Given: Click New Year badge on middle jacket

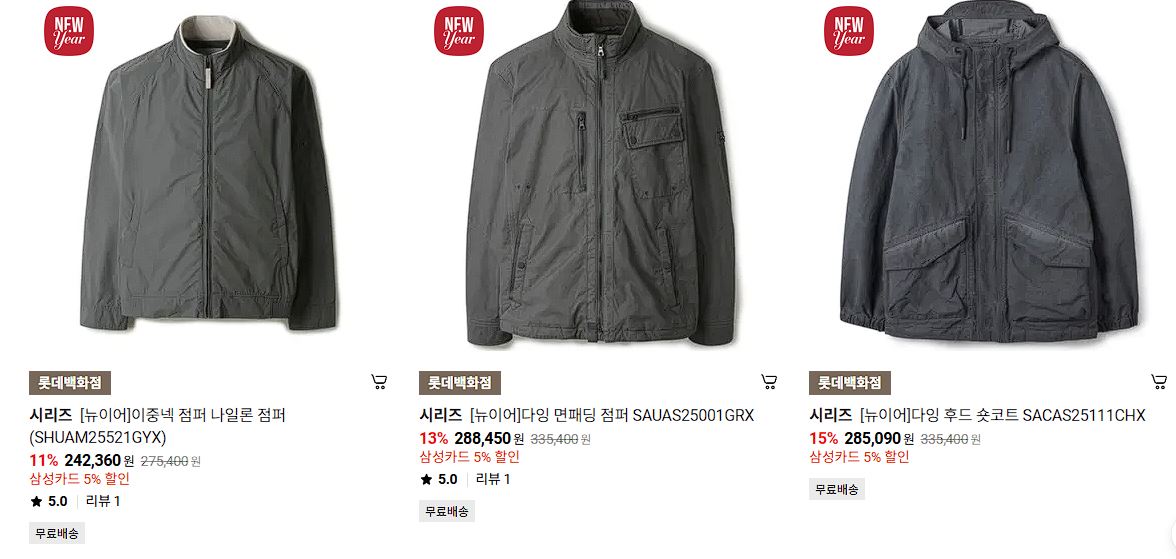Looking at the screenshot, I should (458, 31).
